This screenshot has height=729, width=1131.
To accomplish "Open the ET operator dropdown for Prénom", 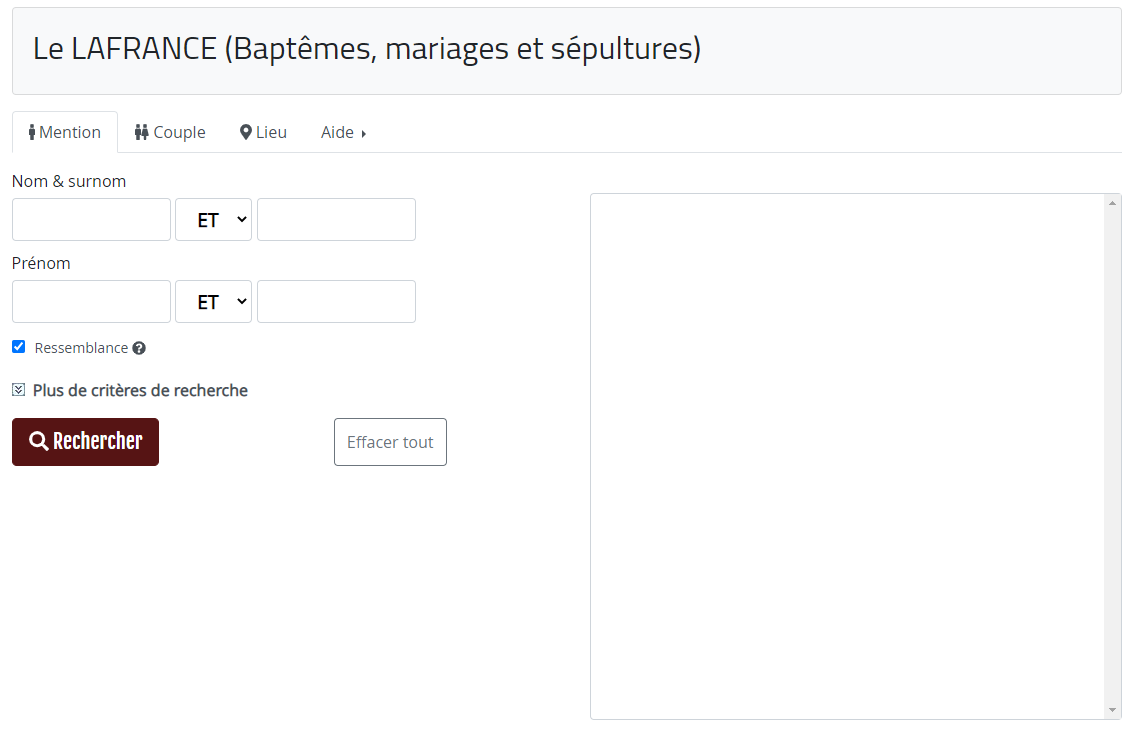I will [x=214, y=301].
